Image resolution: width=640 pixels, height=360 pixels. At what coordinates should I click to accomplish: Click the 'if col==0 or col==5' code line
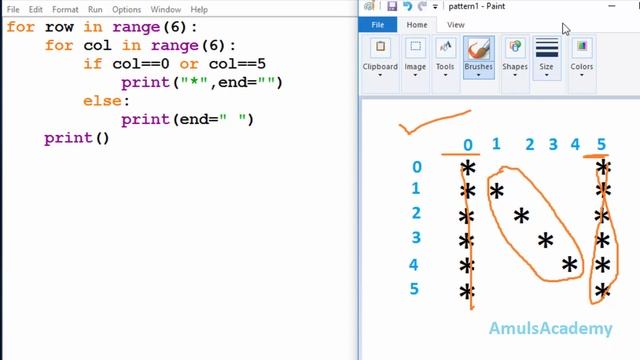[x=174, y=64]
